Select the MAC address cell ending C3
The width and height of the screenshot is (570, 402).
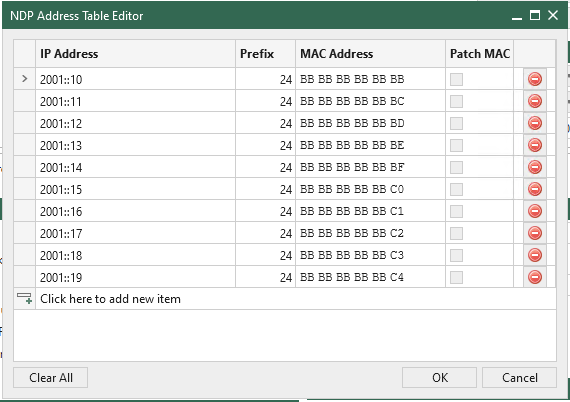370,255
